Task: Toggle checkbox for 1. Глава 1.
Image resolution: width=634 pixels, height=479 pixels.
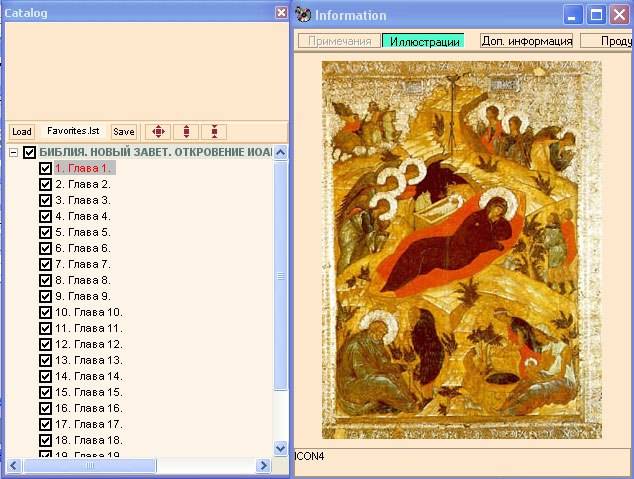Action: [45, 168]
